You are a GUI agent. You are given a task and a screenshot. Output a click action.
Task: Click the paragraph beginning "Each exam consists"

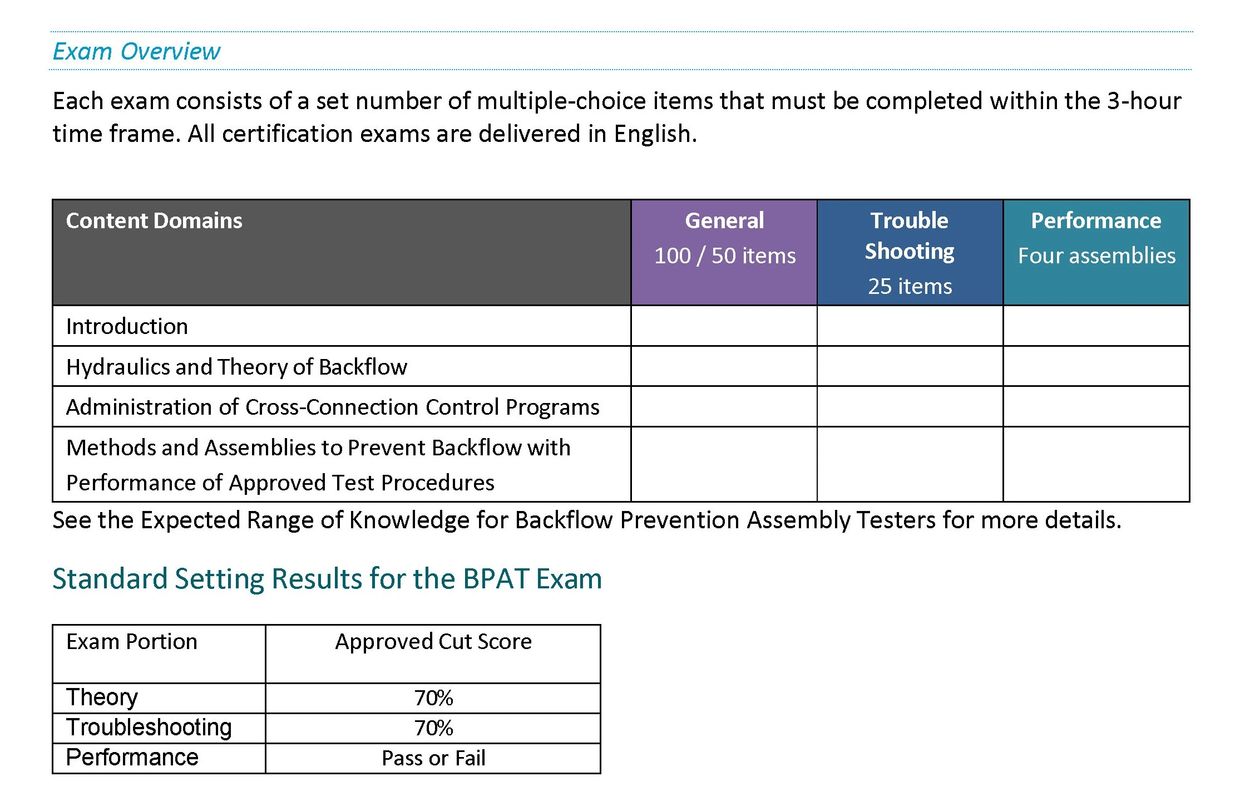[x=616, y=117]
